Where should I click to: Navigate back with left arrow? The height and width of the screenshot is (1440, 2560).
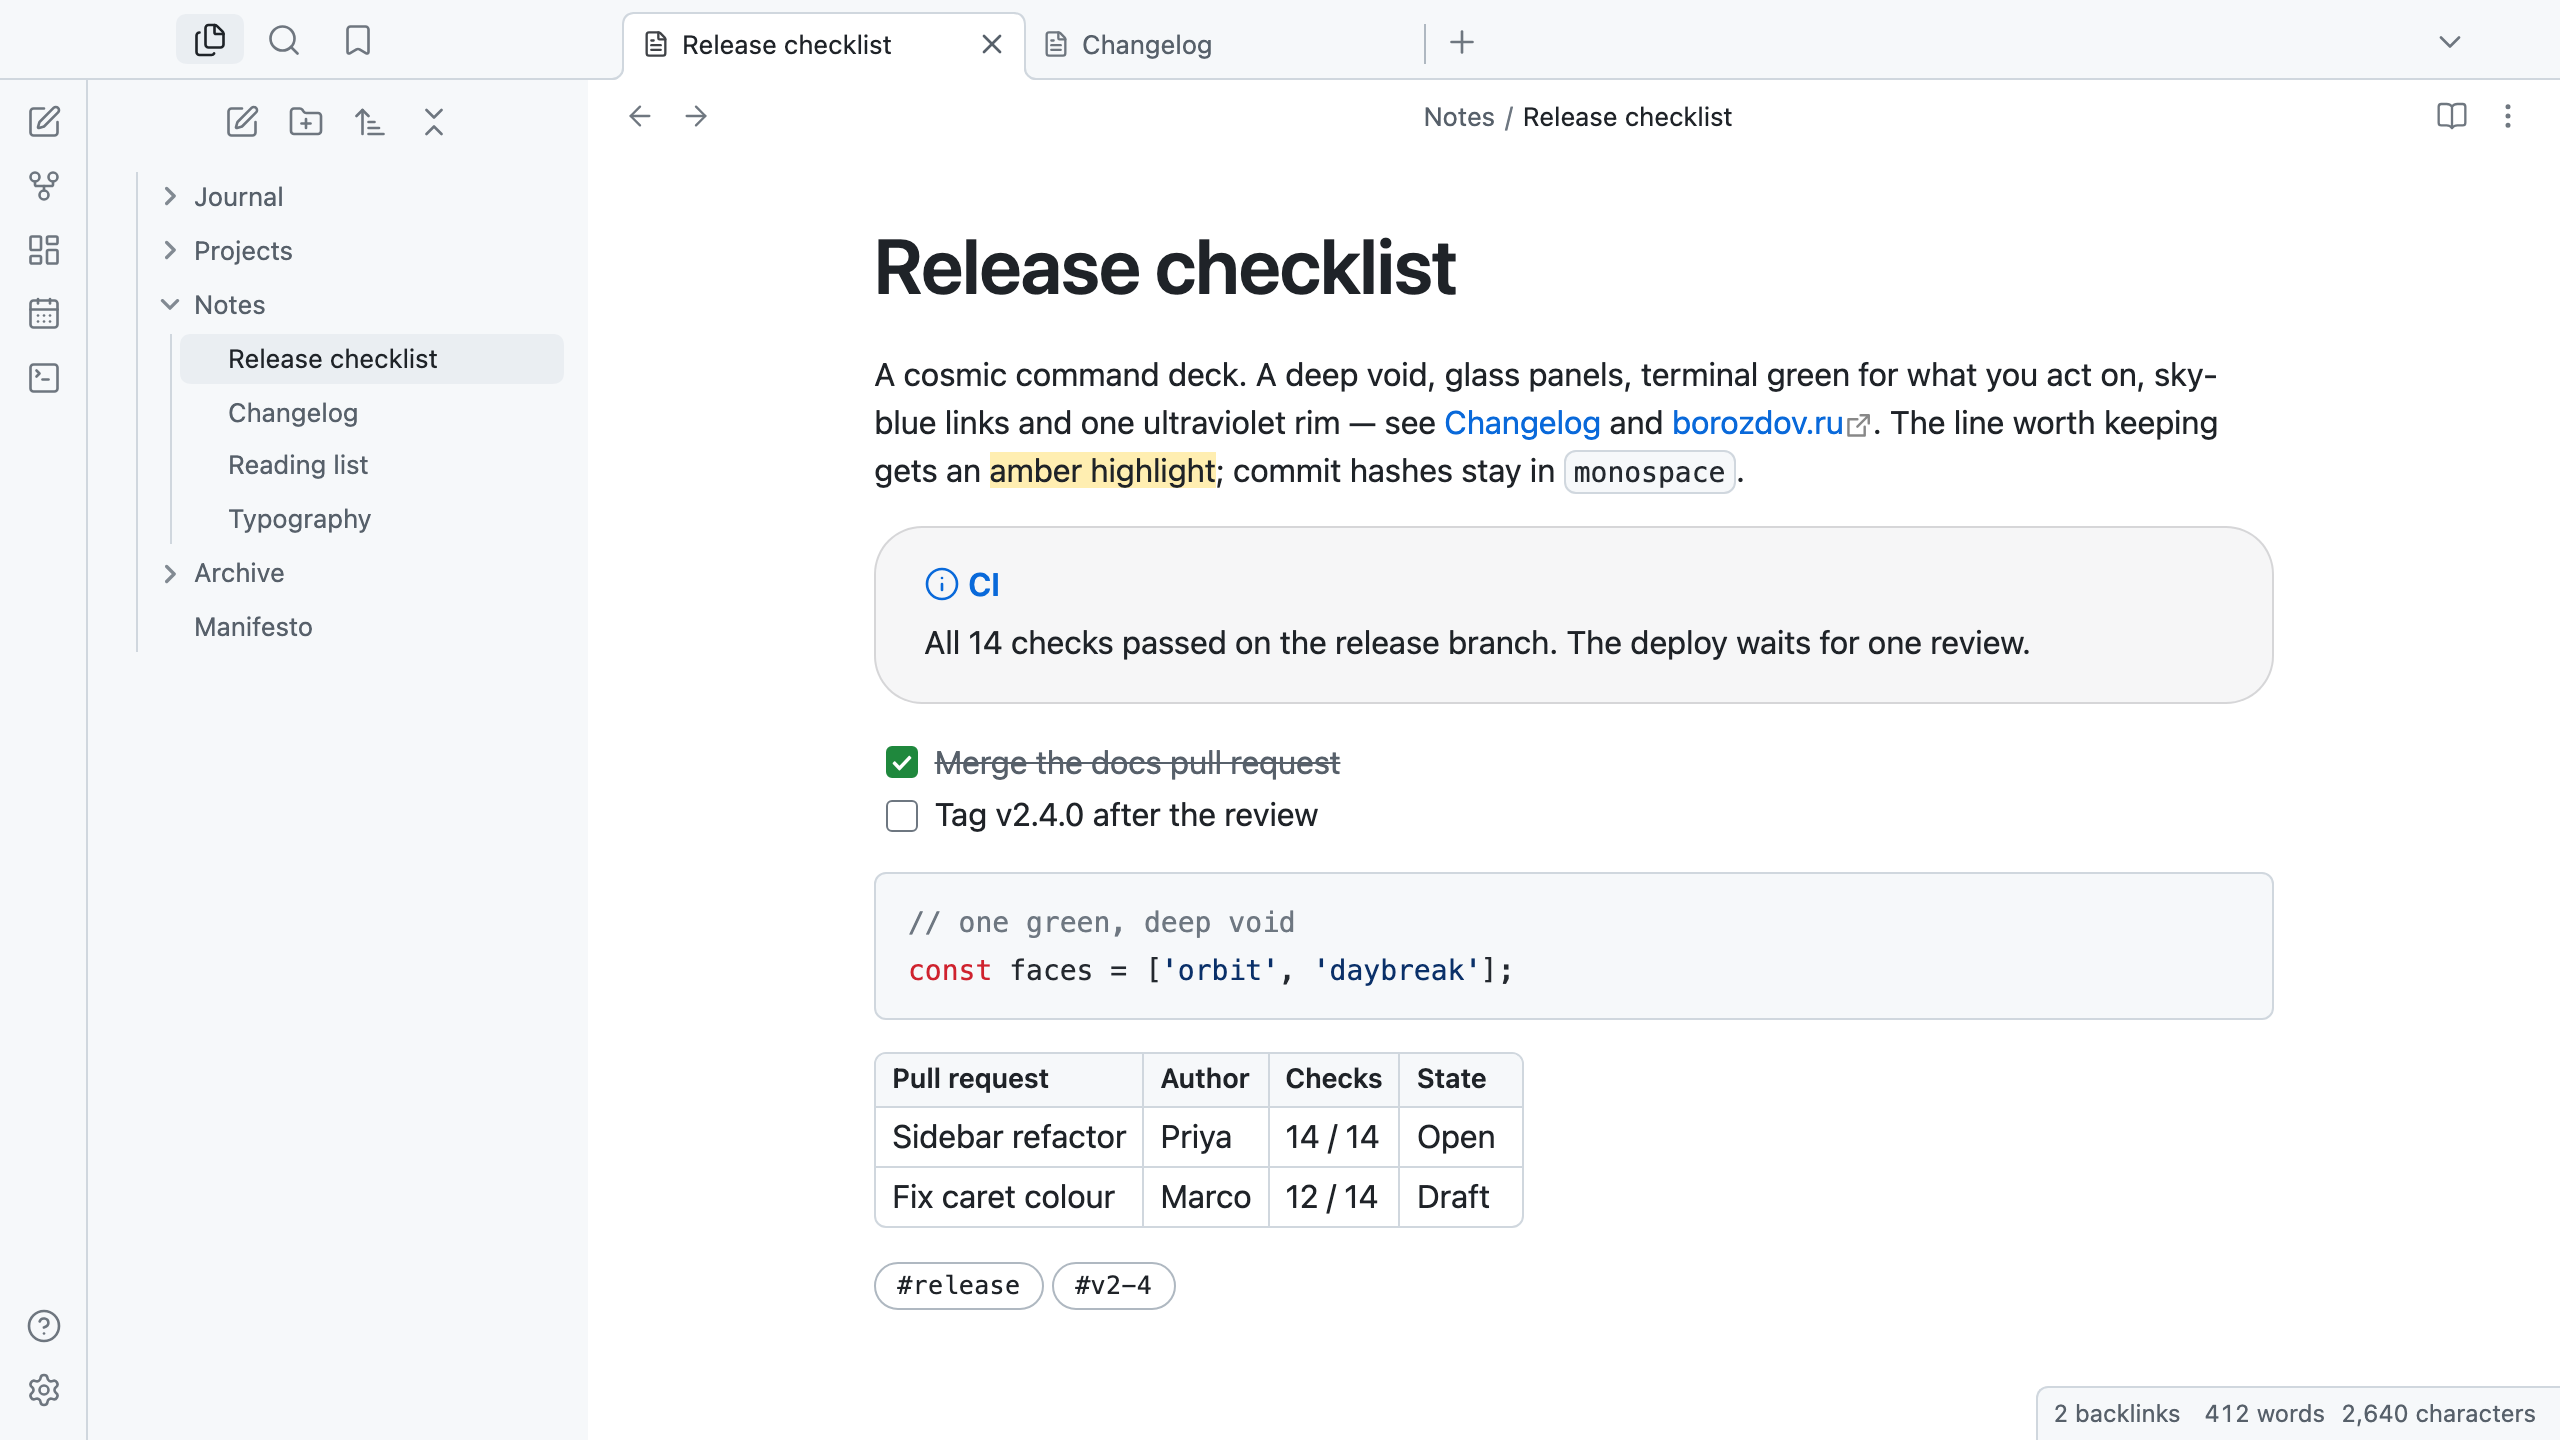tap(640, 116)
